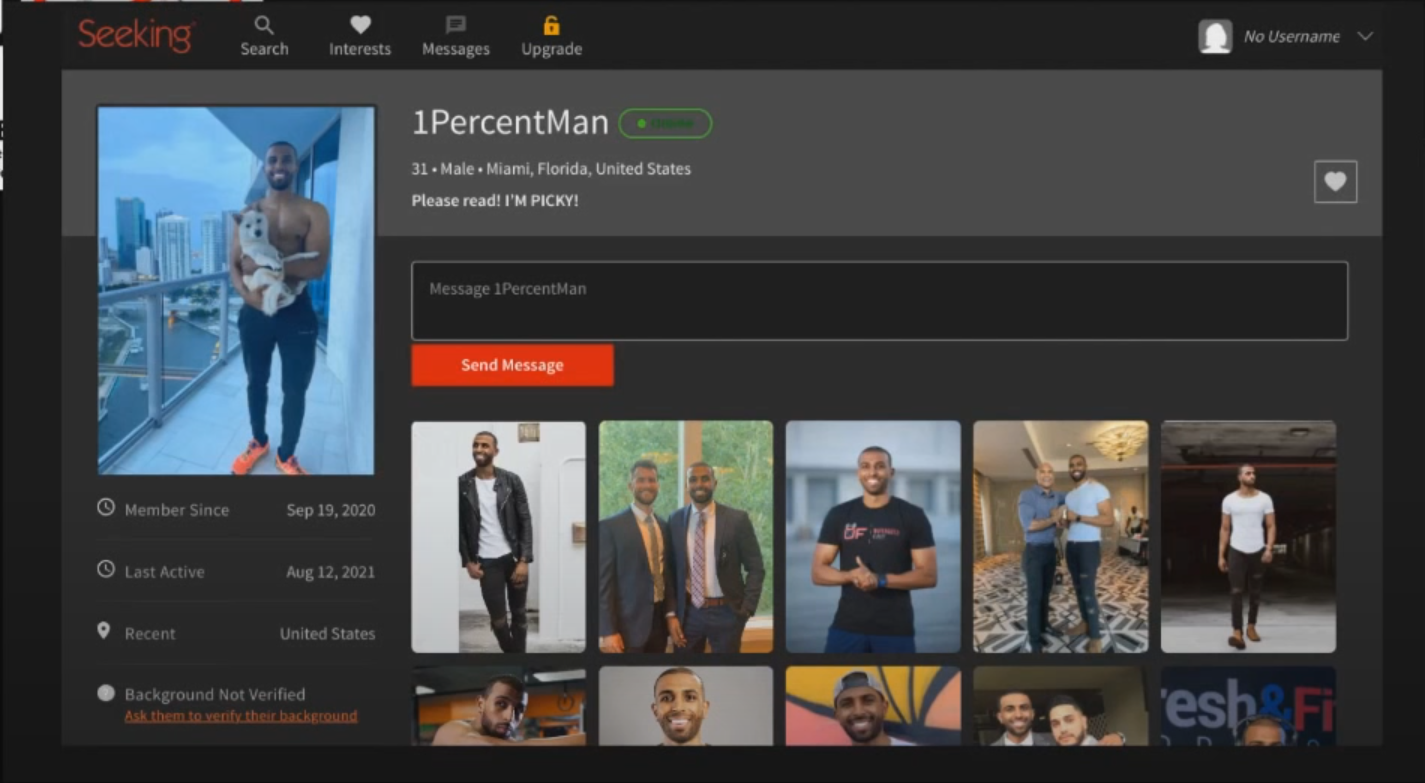Click the "Background Not Verified" text
Image resolution: width=1425 pixels, height=783 pixels.
(215, 694)
